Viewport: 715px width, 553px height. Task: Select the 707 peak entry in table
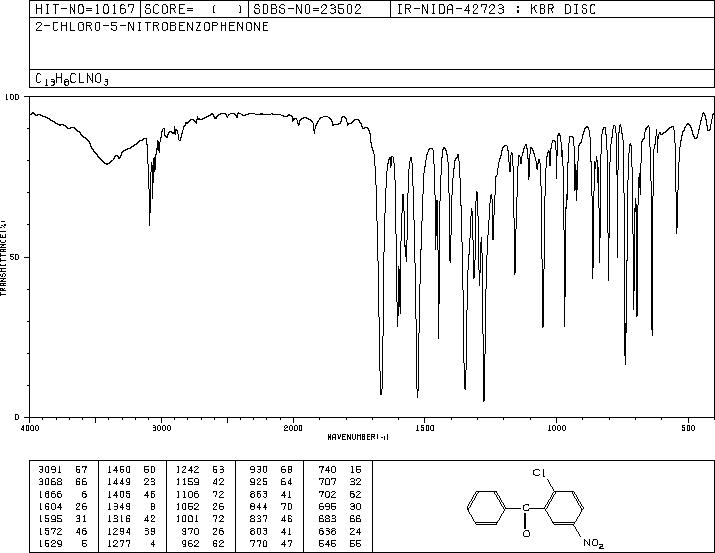[340, 482]
